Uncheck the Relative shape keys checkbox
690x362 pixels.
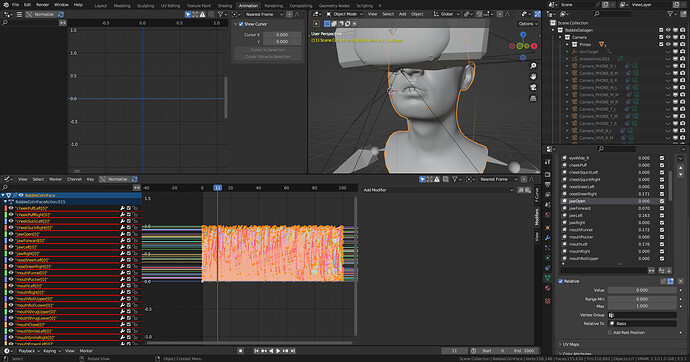(x=561, y=281)
